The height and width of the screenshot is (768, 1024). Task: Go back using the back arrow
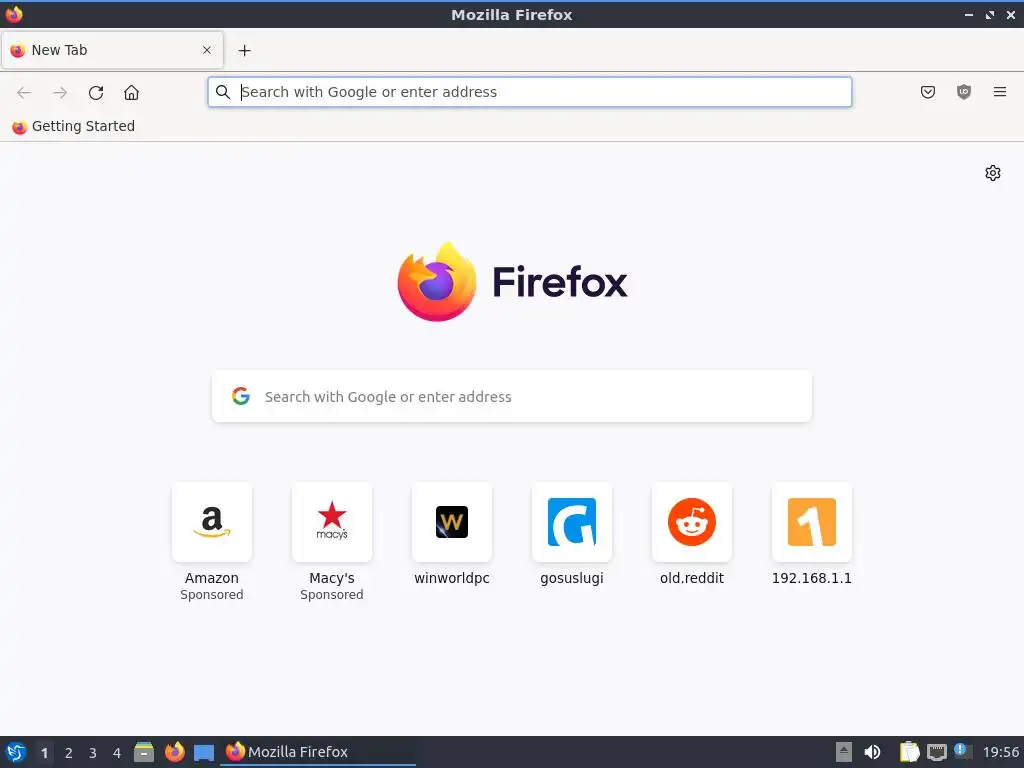[24, 93]
